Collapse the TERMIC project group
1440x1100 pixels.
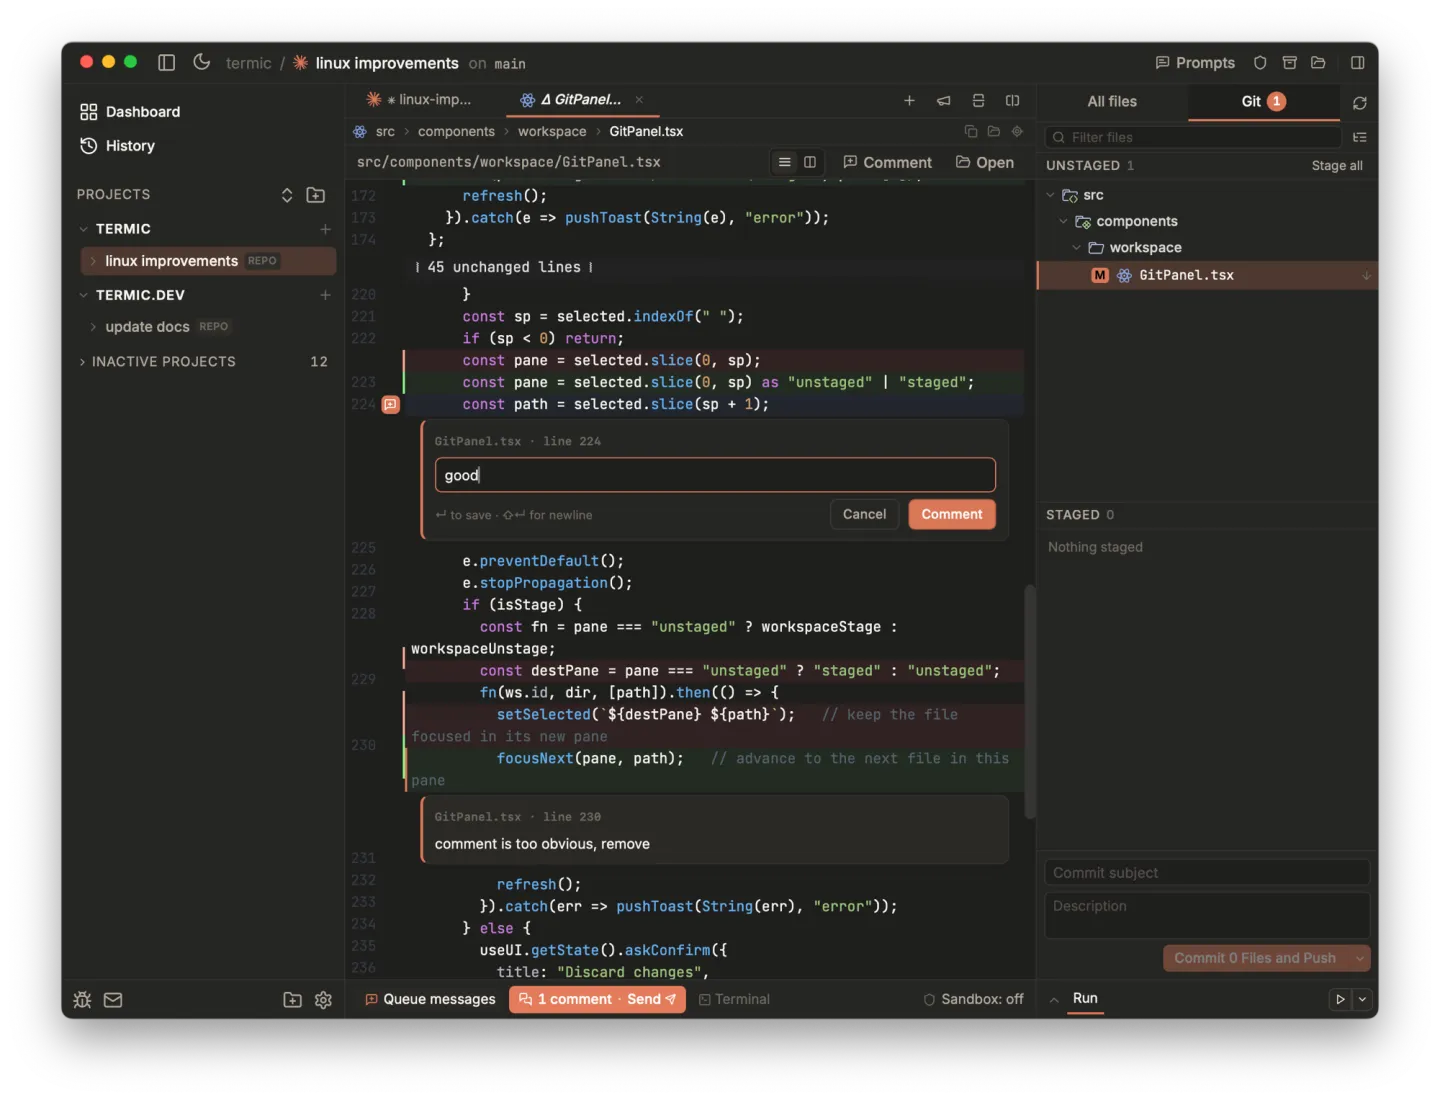(x=84, y=229)
